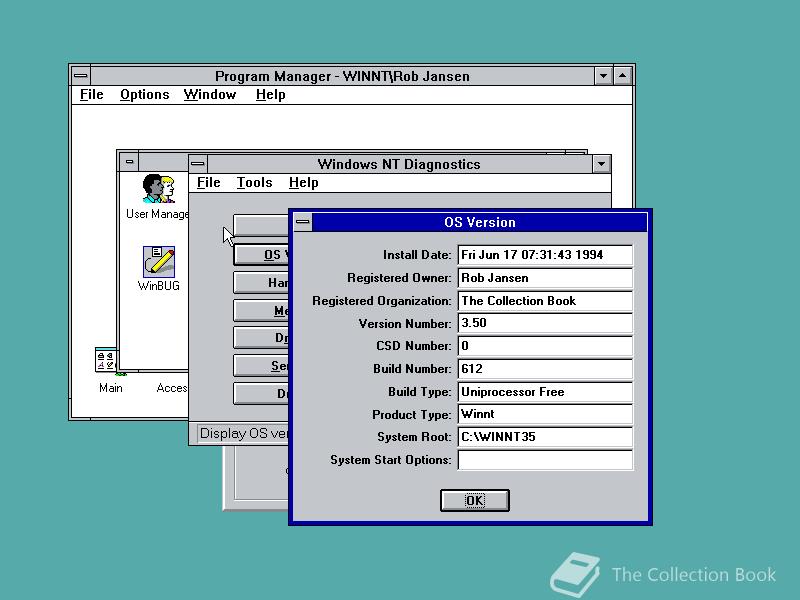800x600 pixels.
Task: Click the "Main" group label
Action: coord(111,388)
